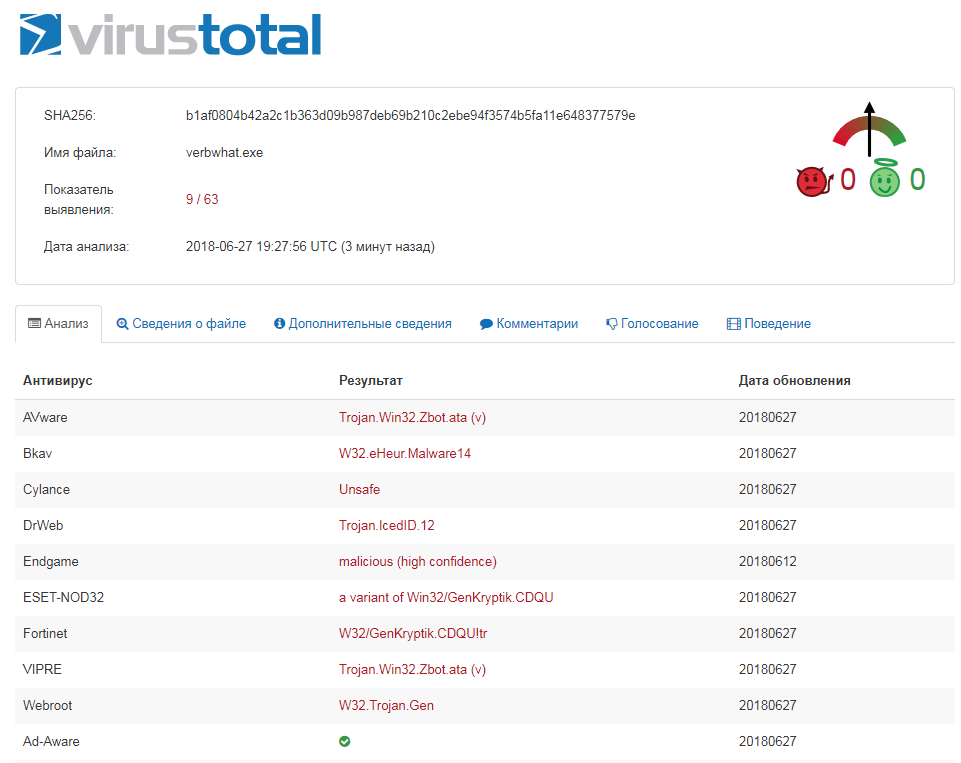The width and height of the screenshot is (961, 763).
Task: Click the green harmless vote count
Action: click(917, 180)
